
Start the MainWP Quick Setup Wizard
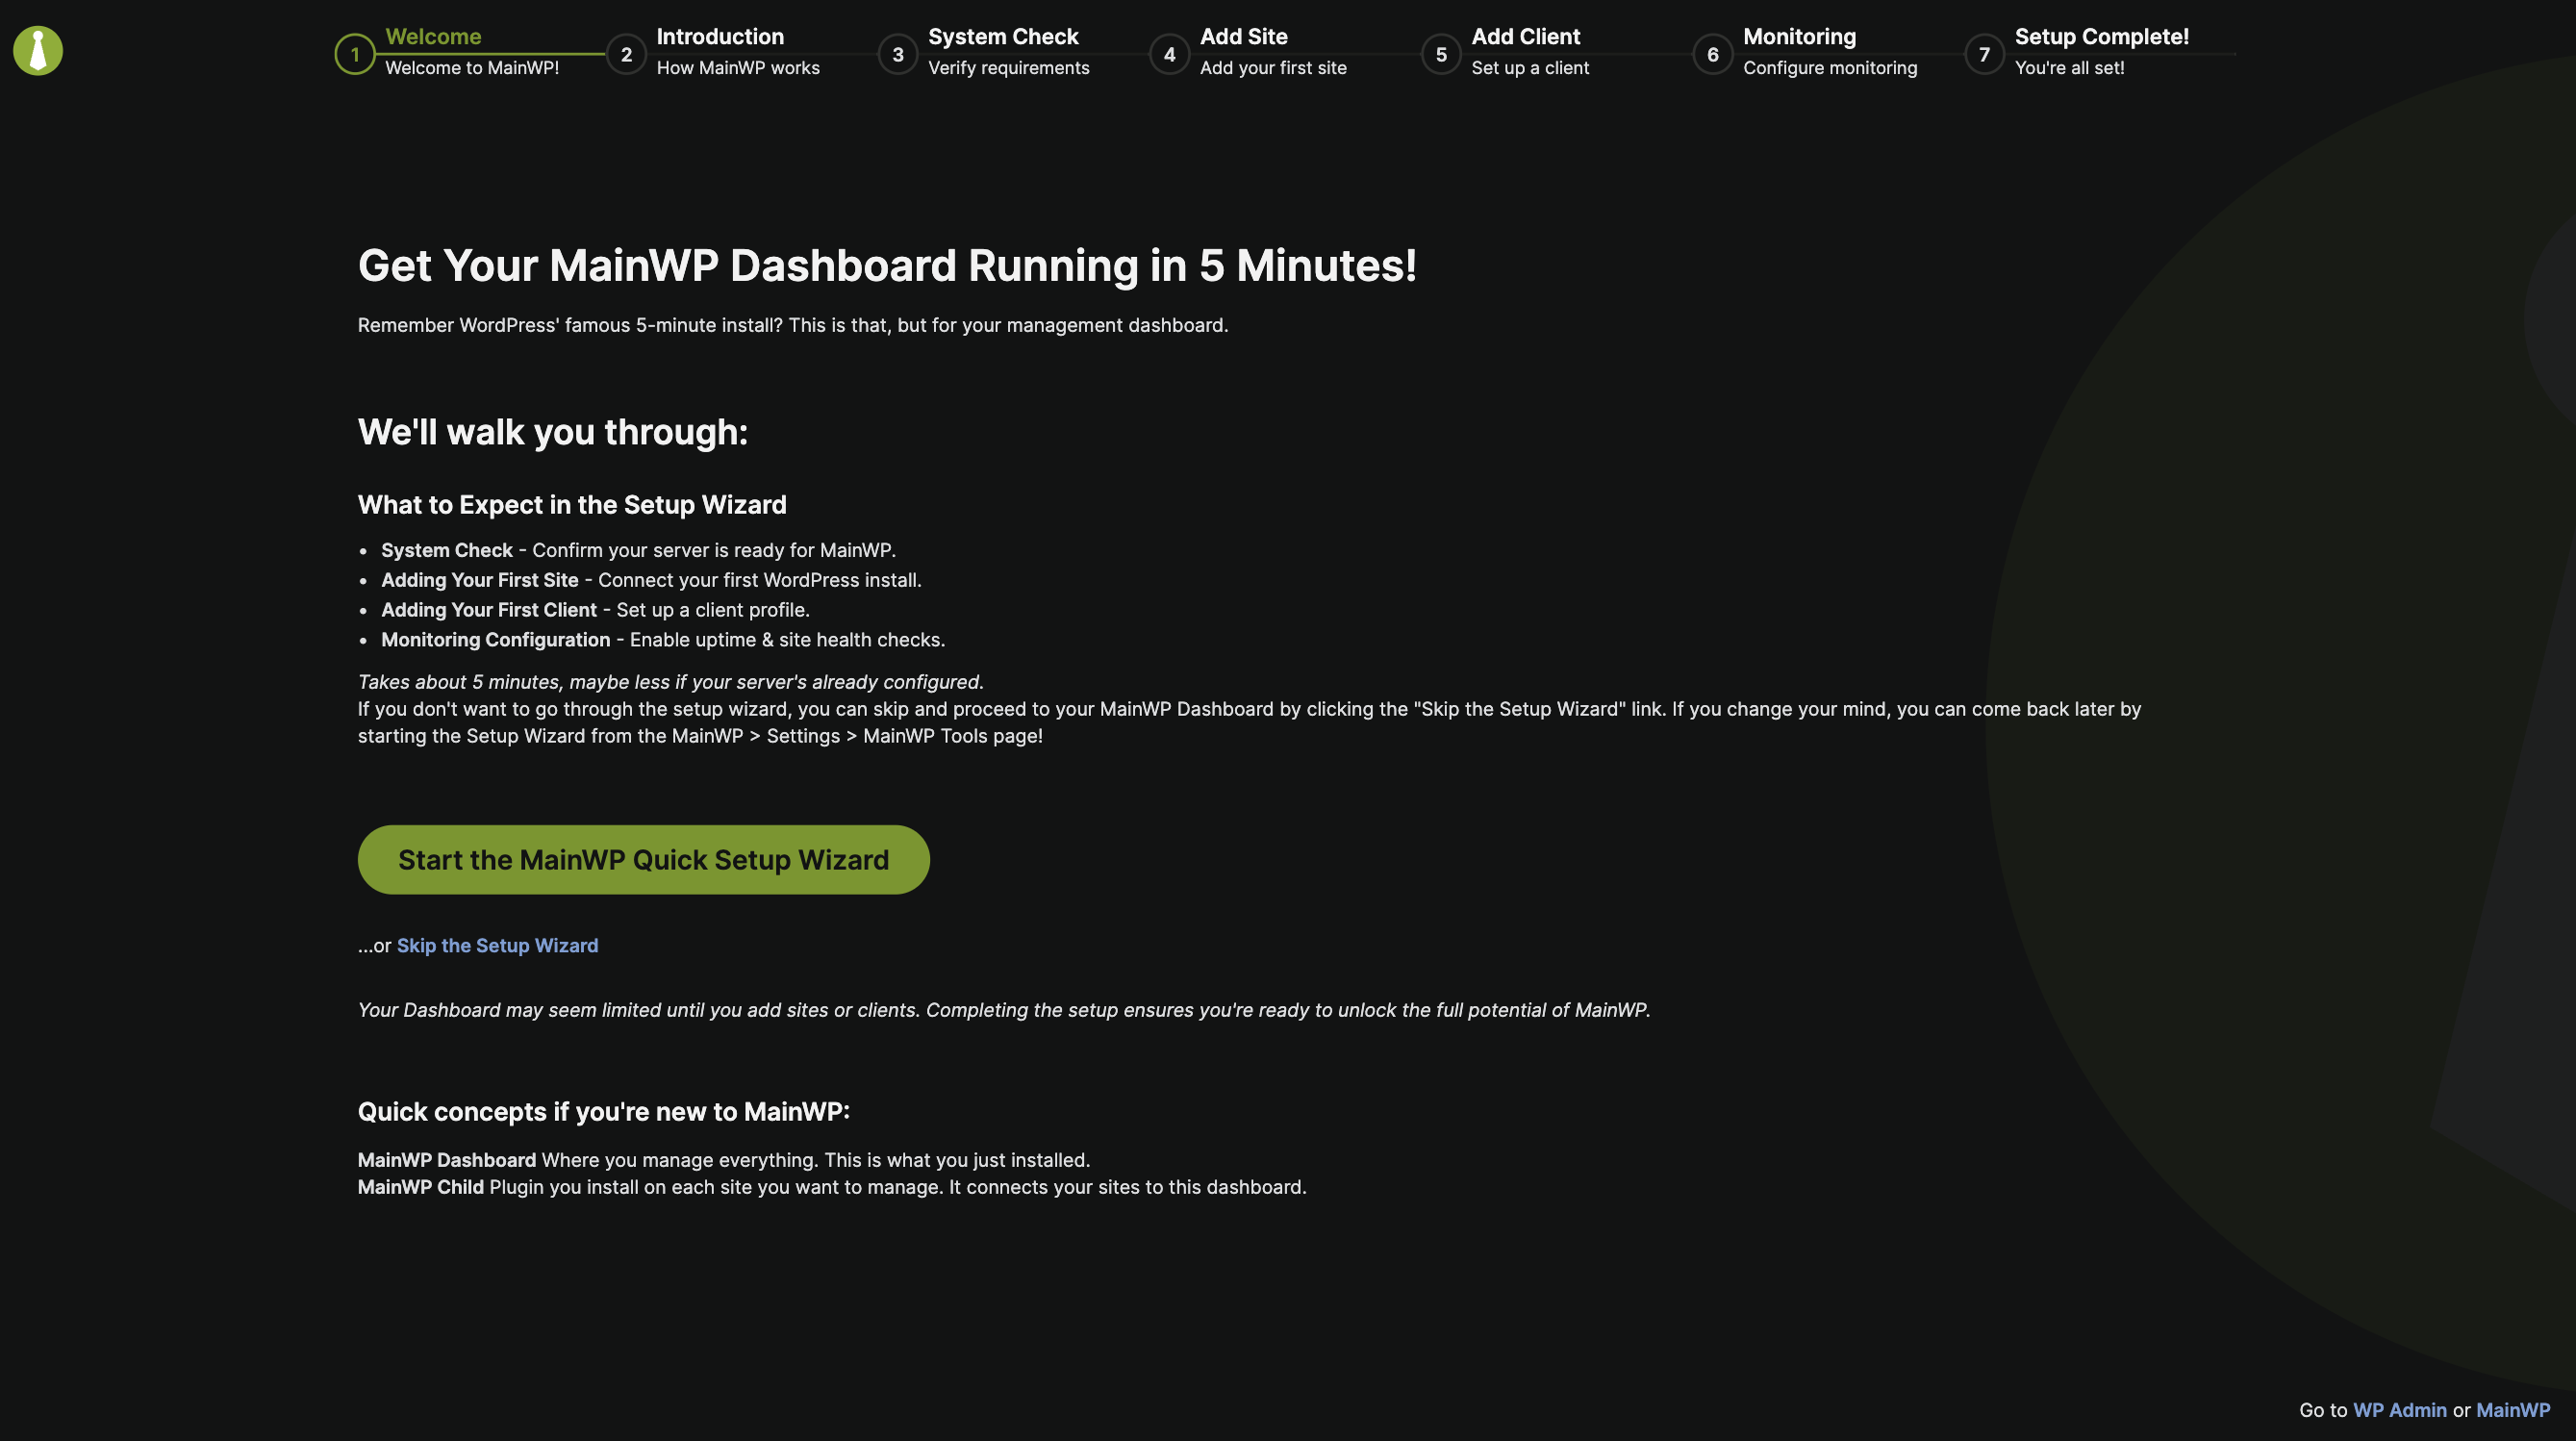pyautogui.click(x=643, y=858)
